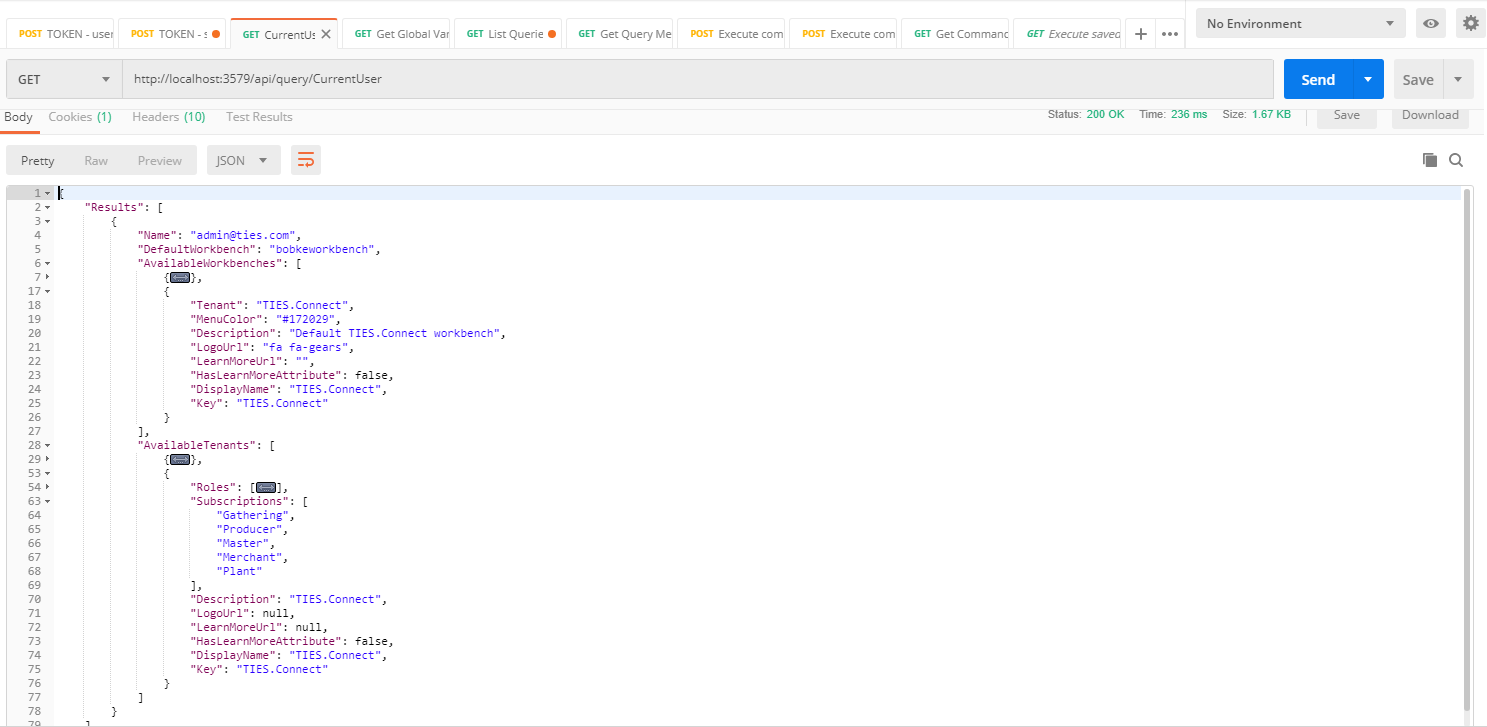Select Pretty response view
The image size is (1487, 727).
(x=38, y=161)
